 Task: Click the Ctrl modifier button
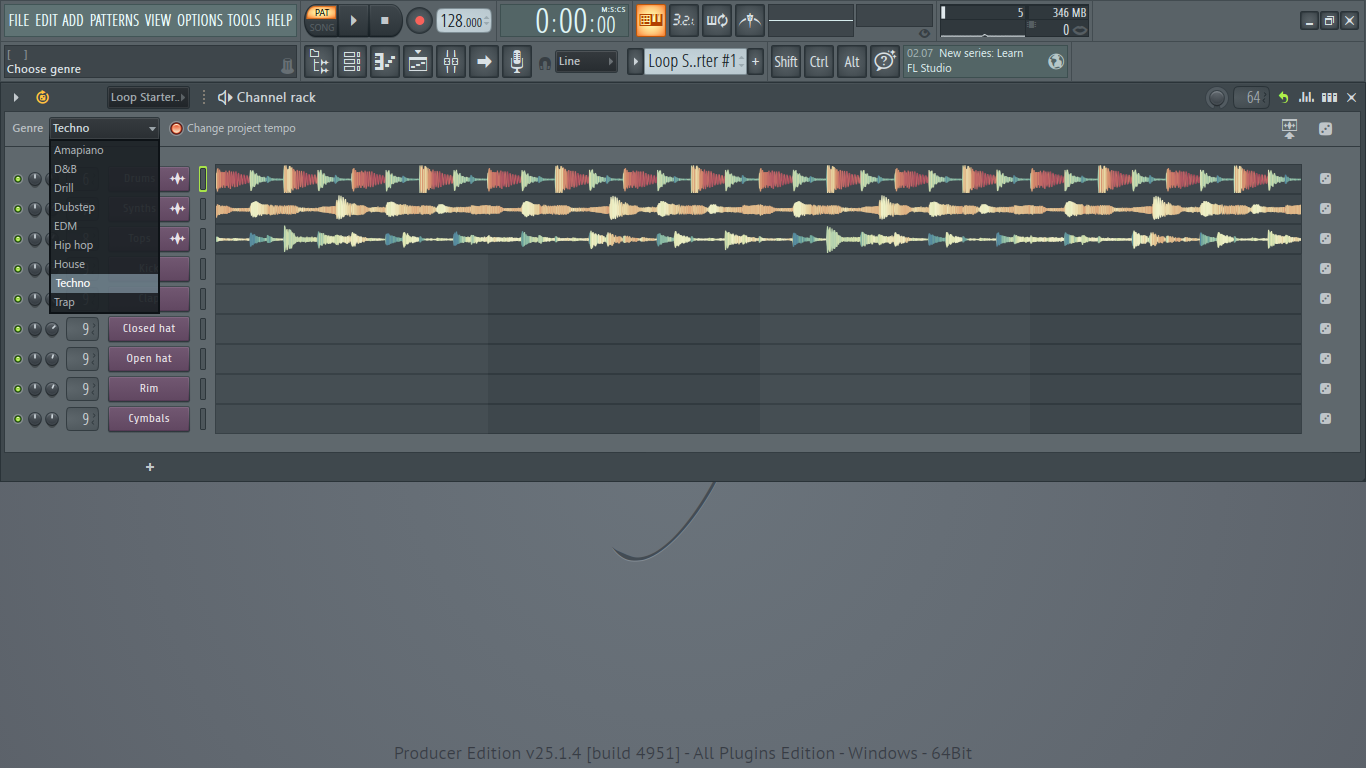pos(819,62)
